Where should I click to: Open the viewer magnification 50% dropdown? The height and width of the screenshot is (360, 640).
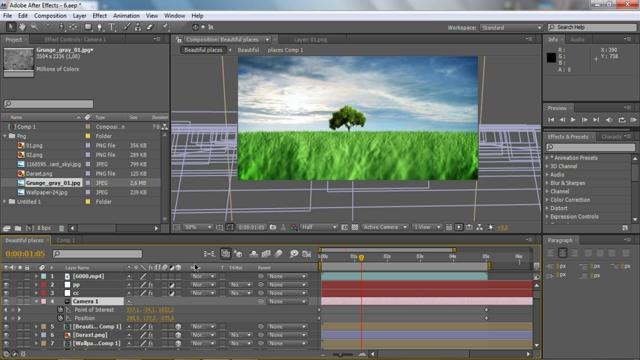[x=198, y=227]
